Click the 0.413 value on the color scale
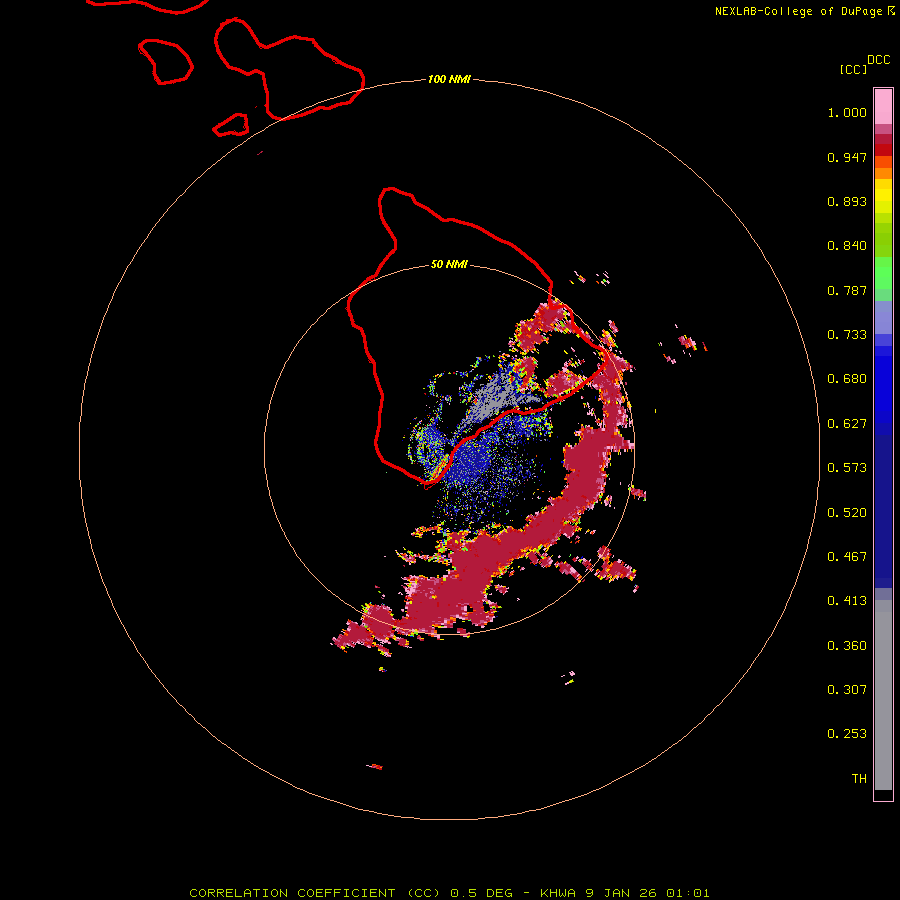Viewport: 900px width, 900px height. point(847,601)
